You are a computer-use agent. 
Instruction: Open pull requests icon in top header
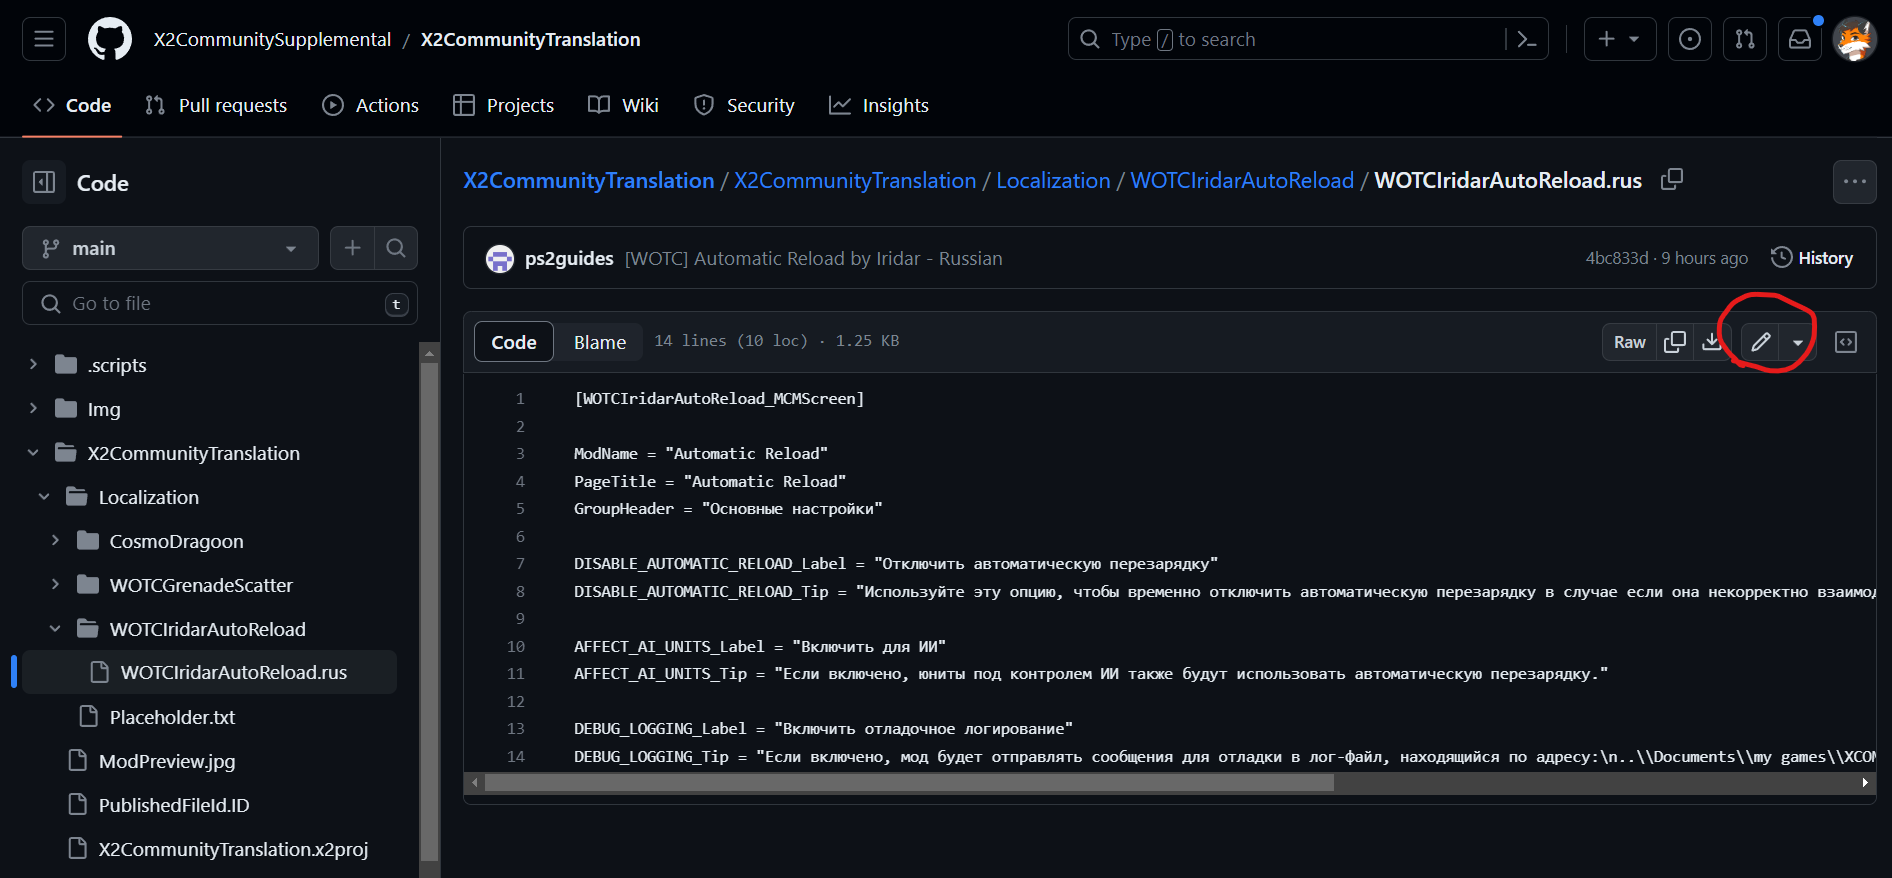tap(1745, 39)
